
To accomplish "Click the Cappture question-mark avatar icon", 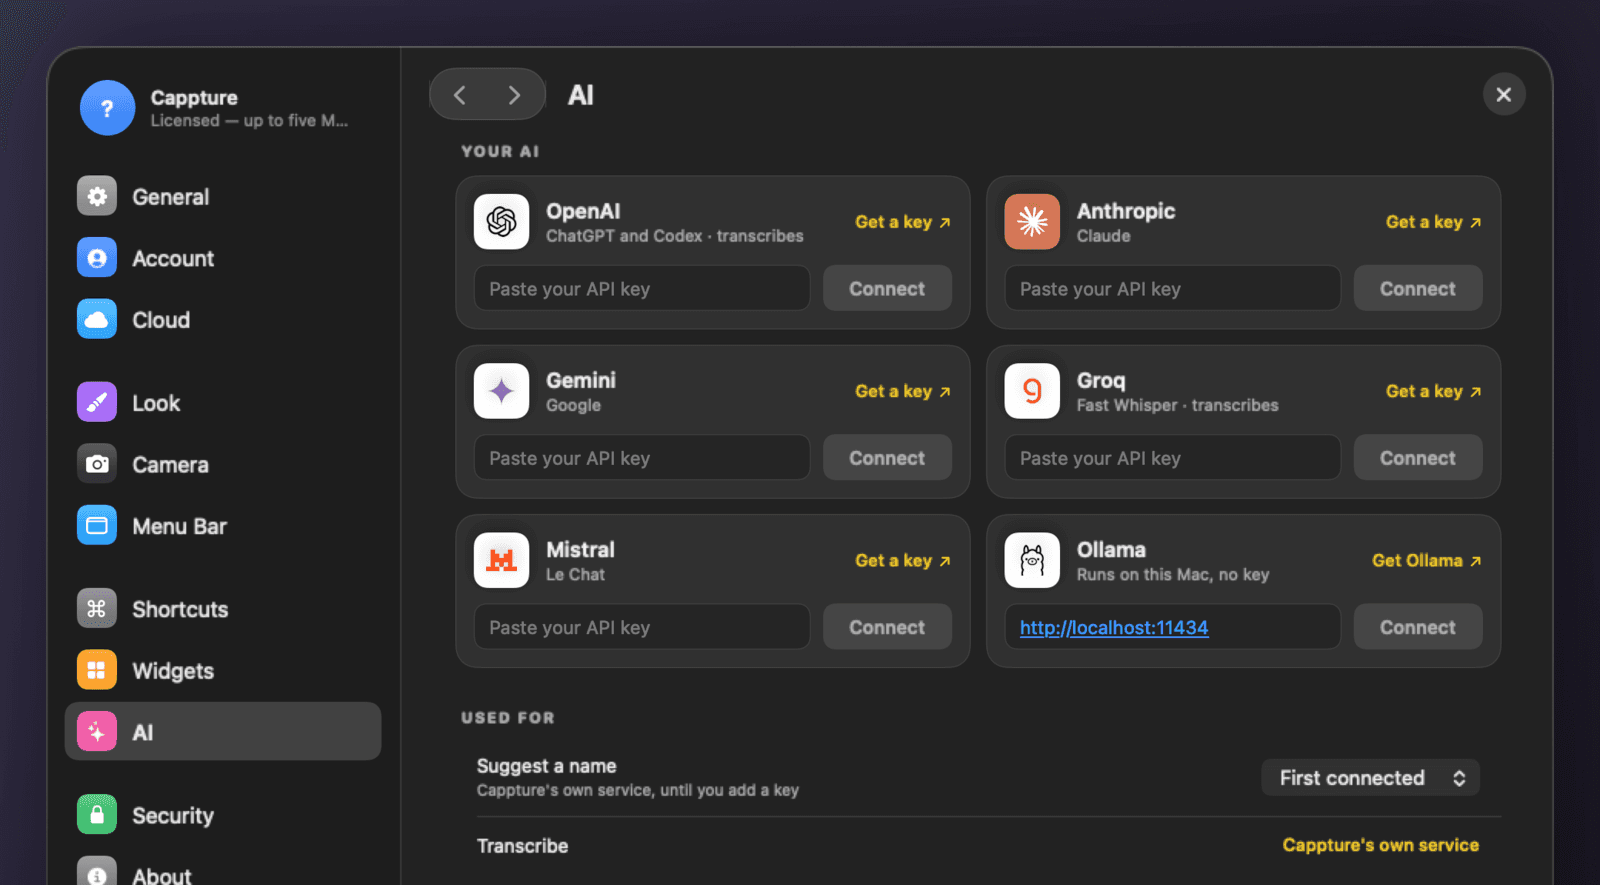I will 108,108.
